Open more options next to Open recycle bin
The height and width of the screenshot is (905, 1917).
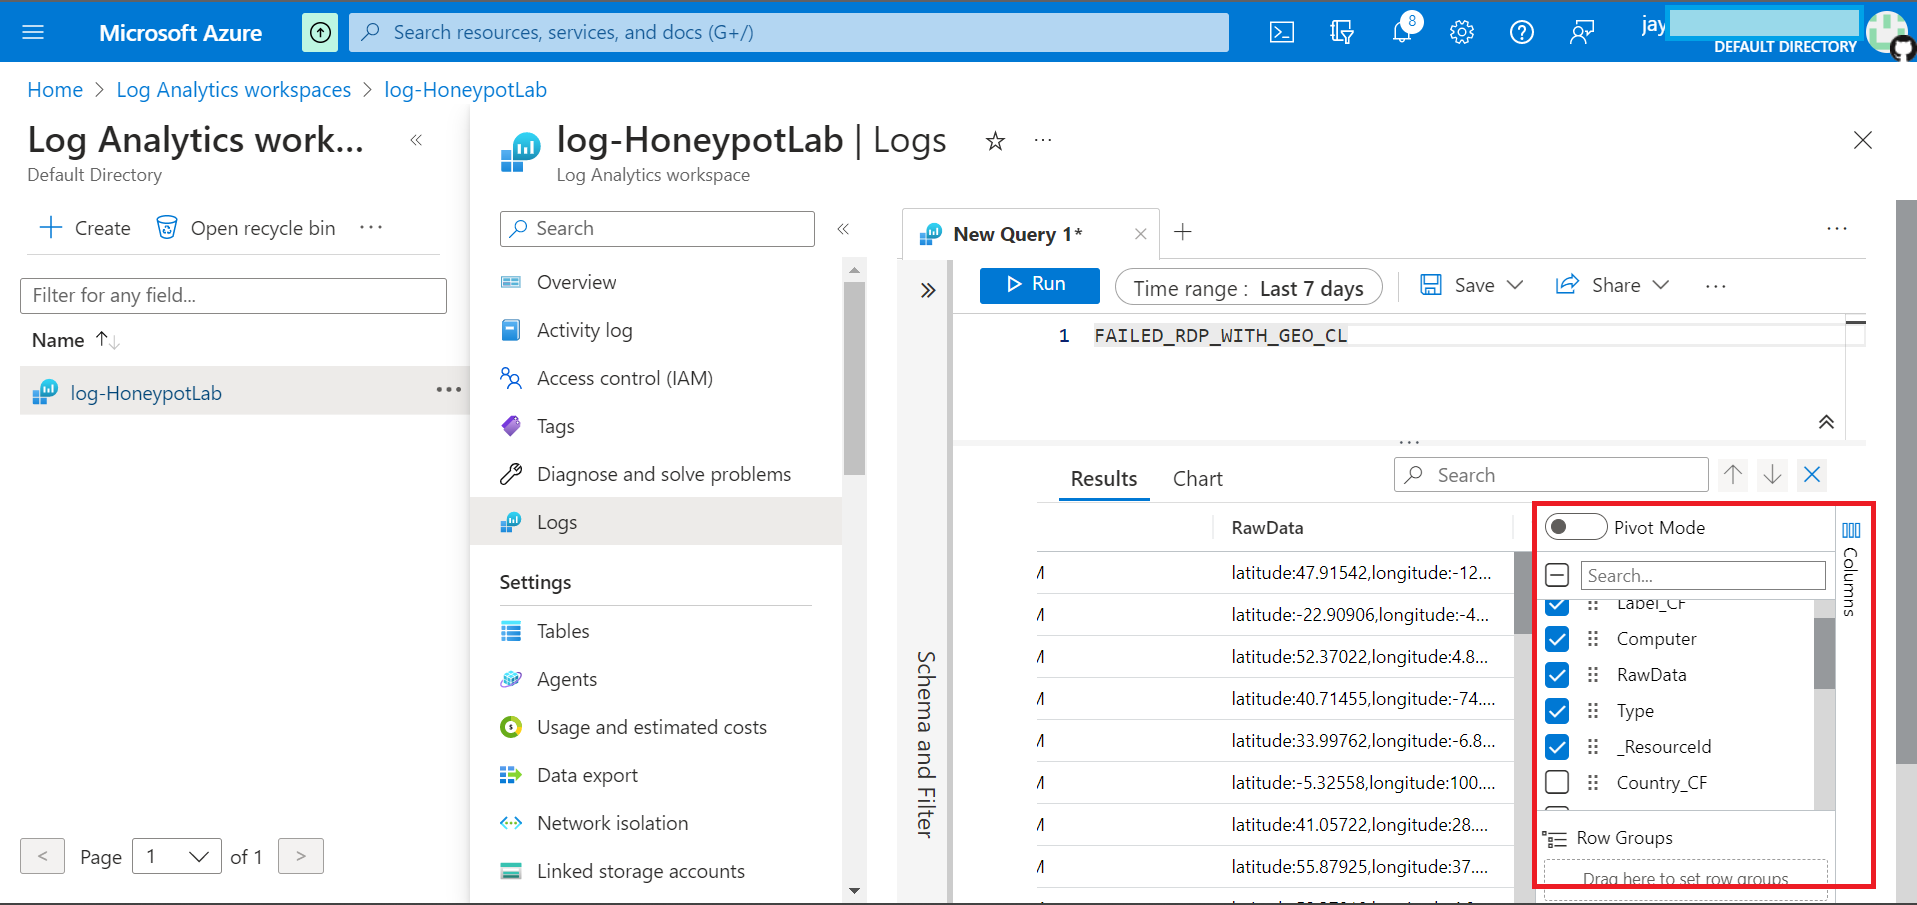(x=371, y=227)
